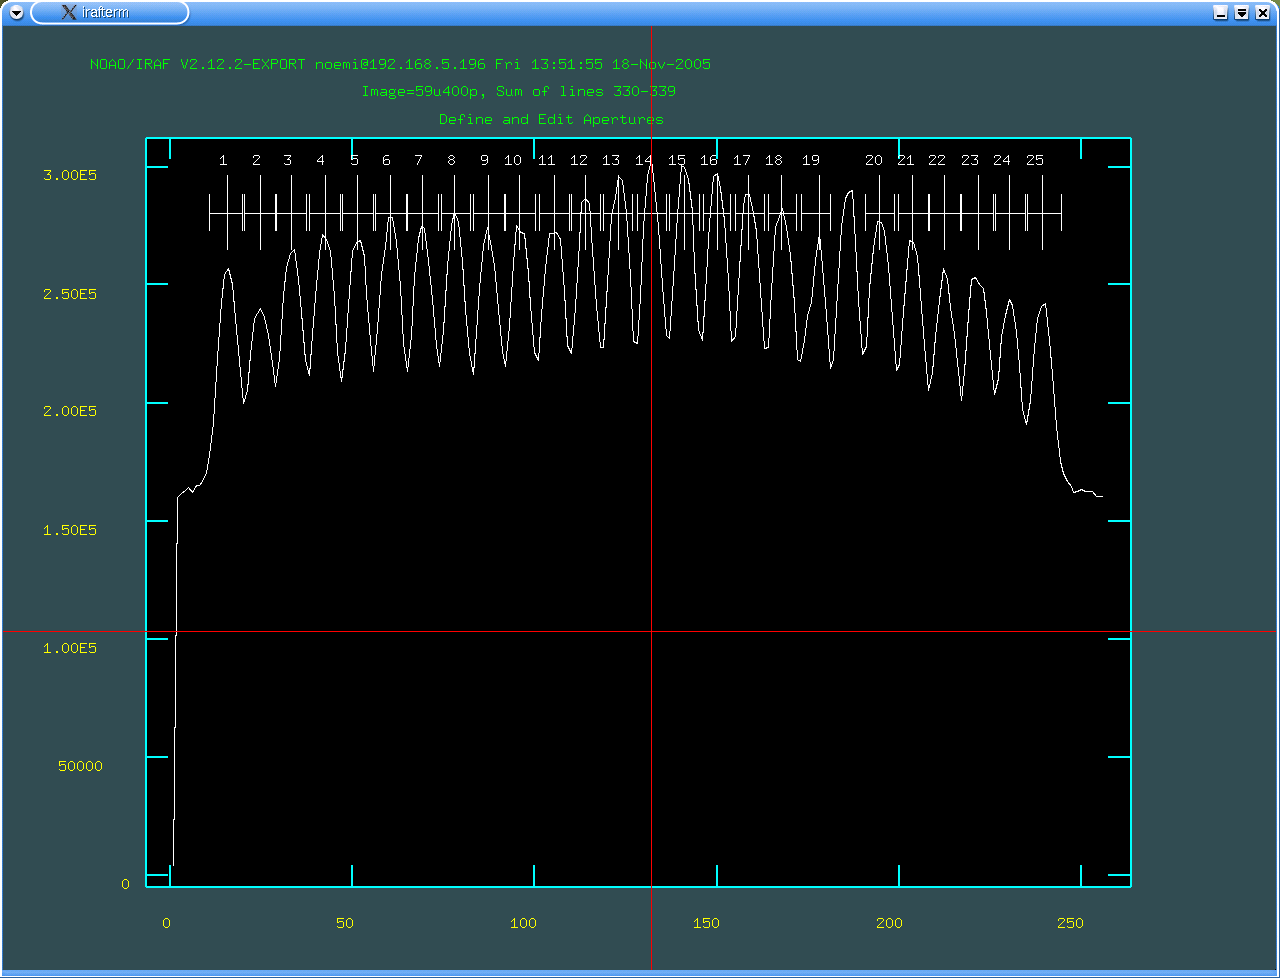Click the middle shade button in title bar
This screenshot has height=978, width=1280.
pos(1242,12)
